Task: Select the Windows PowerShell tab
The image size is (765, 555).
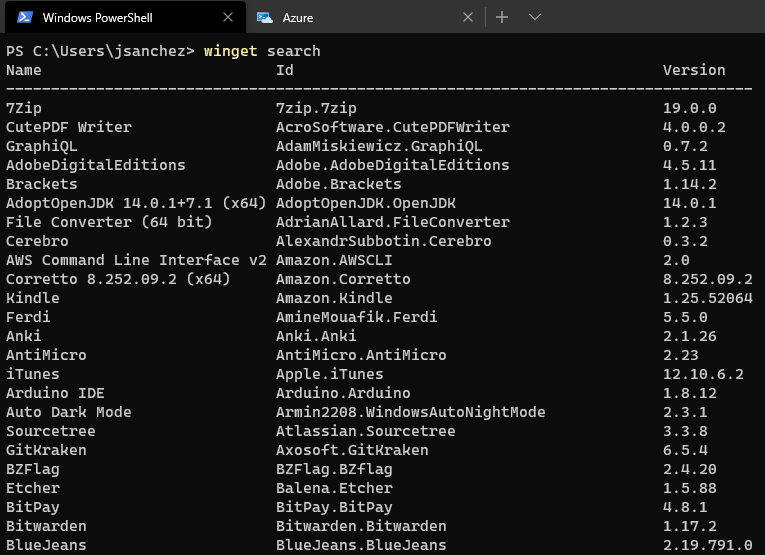Action: (x=110, y=17)
